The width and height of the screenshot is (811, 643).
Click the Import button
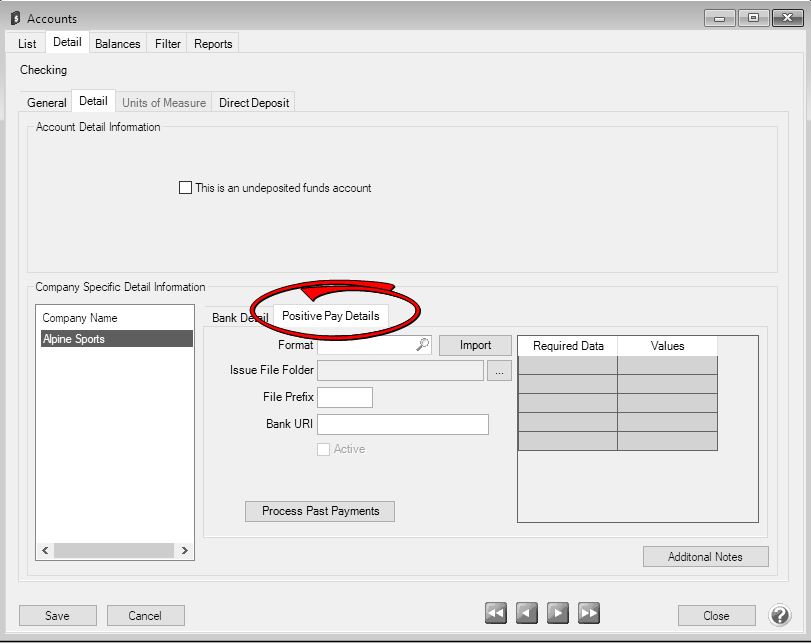coord(475,345)
